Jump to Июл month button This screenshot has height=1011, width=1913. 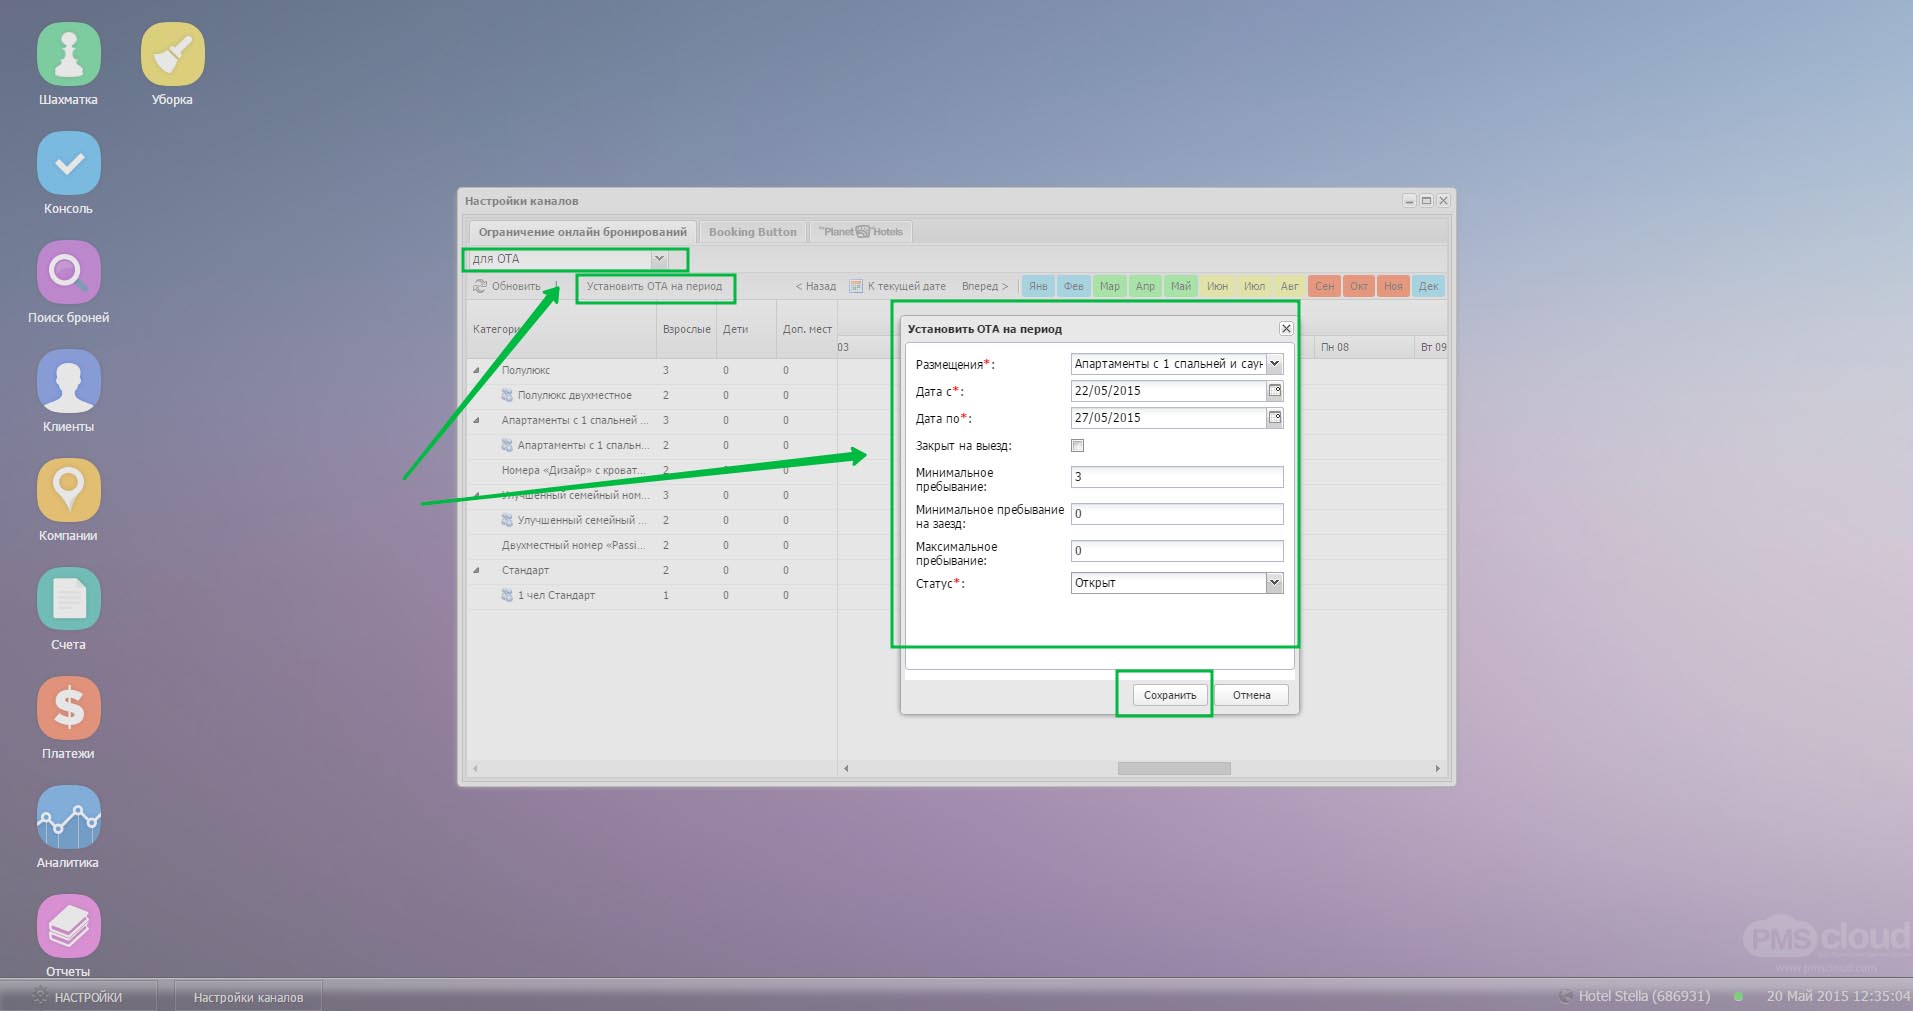pyautogui.click(x=1254, y=286)
